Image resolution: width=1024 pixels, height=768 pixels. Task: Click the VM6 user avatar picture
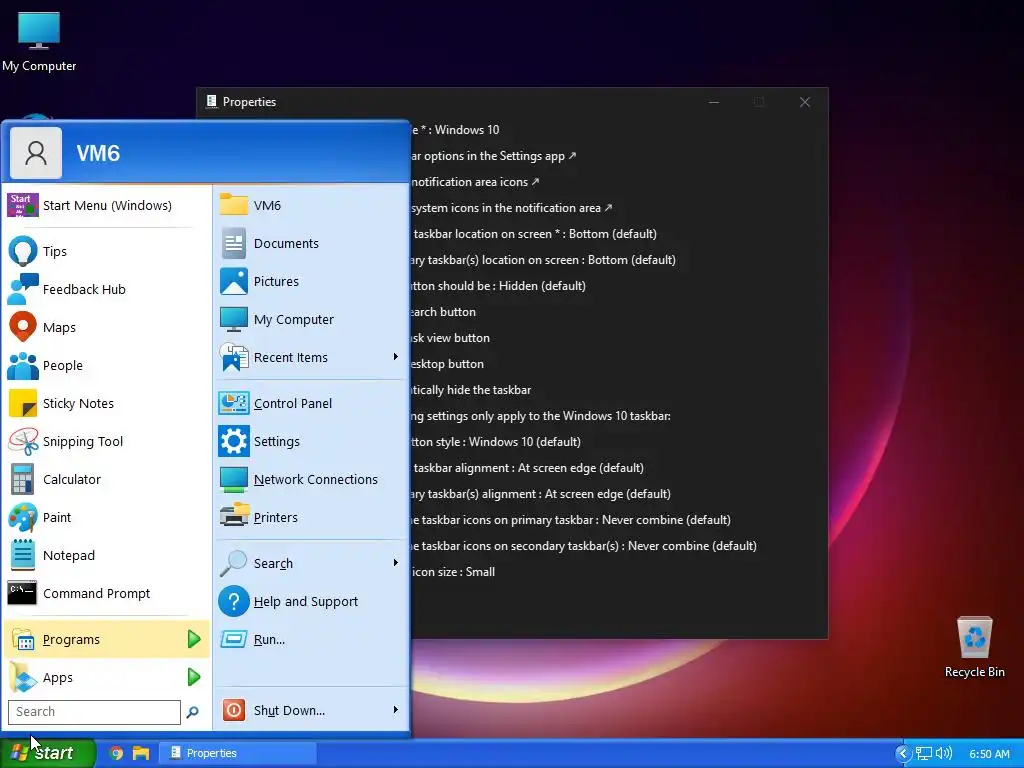click(36, 153)
